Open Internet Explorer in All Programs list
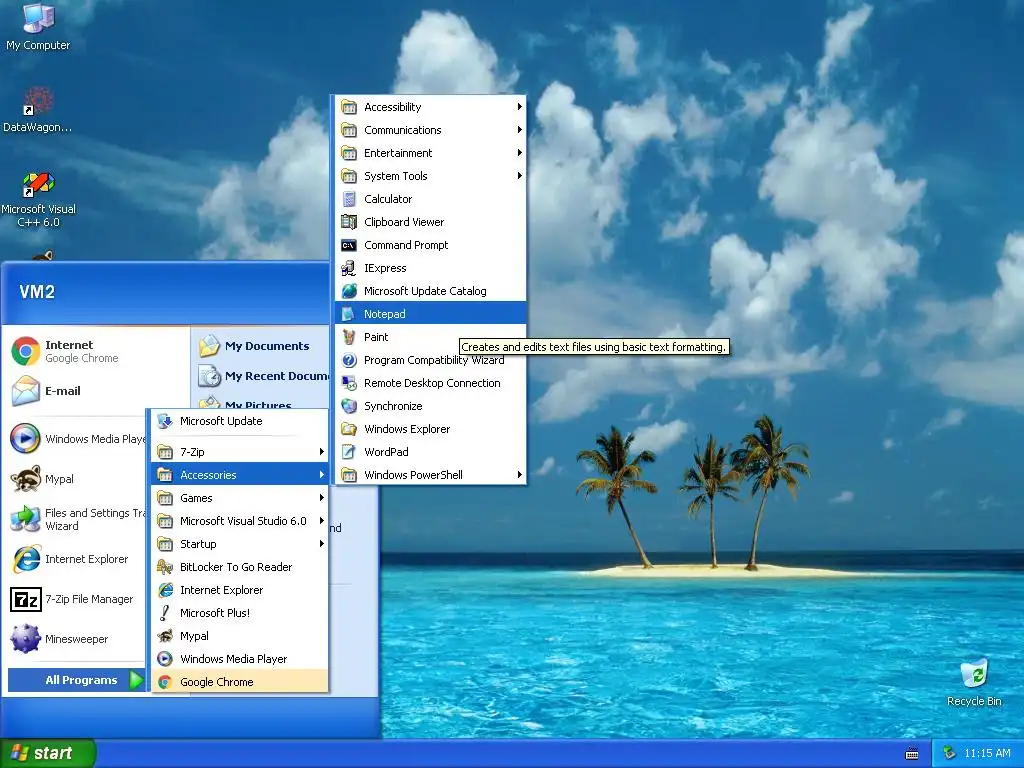Screen dimensions: 1024x768 [239, 590]
